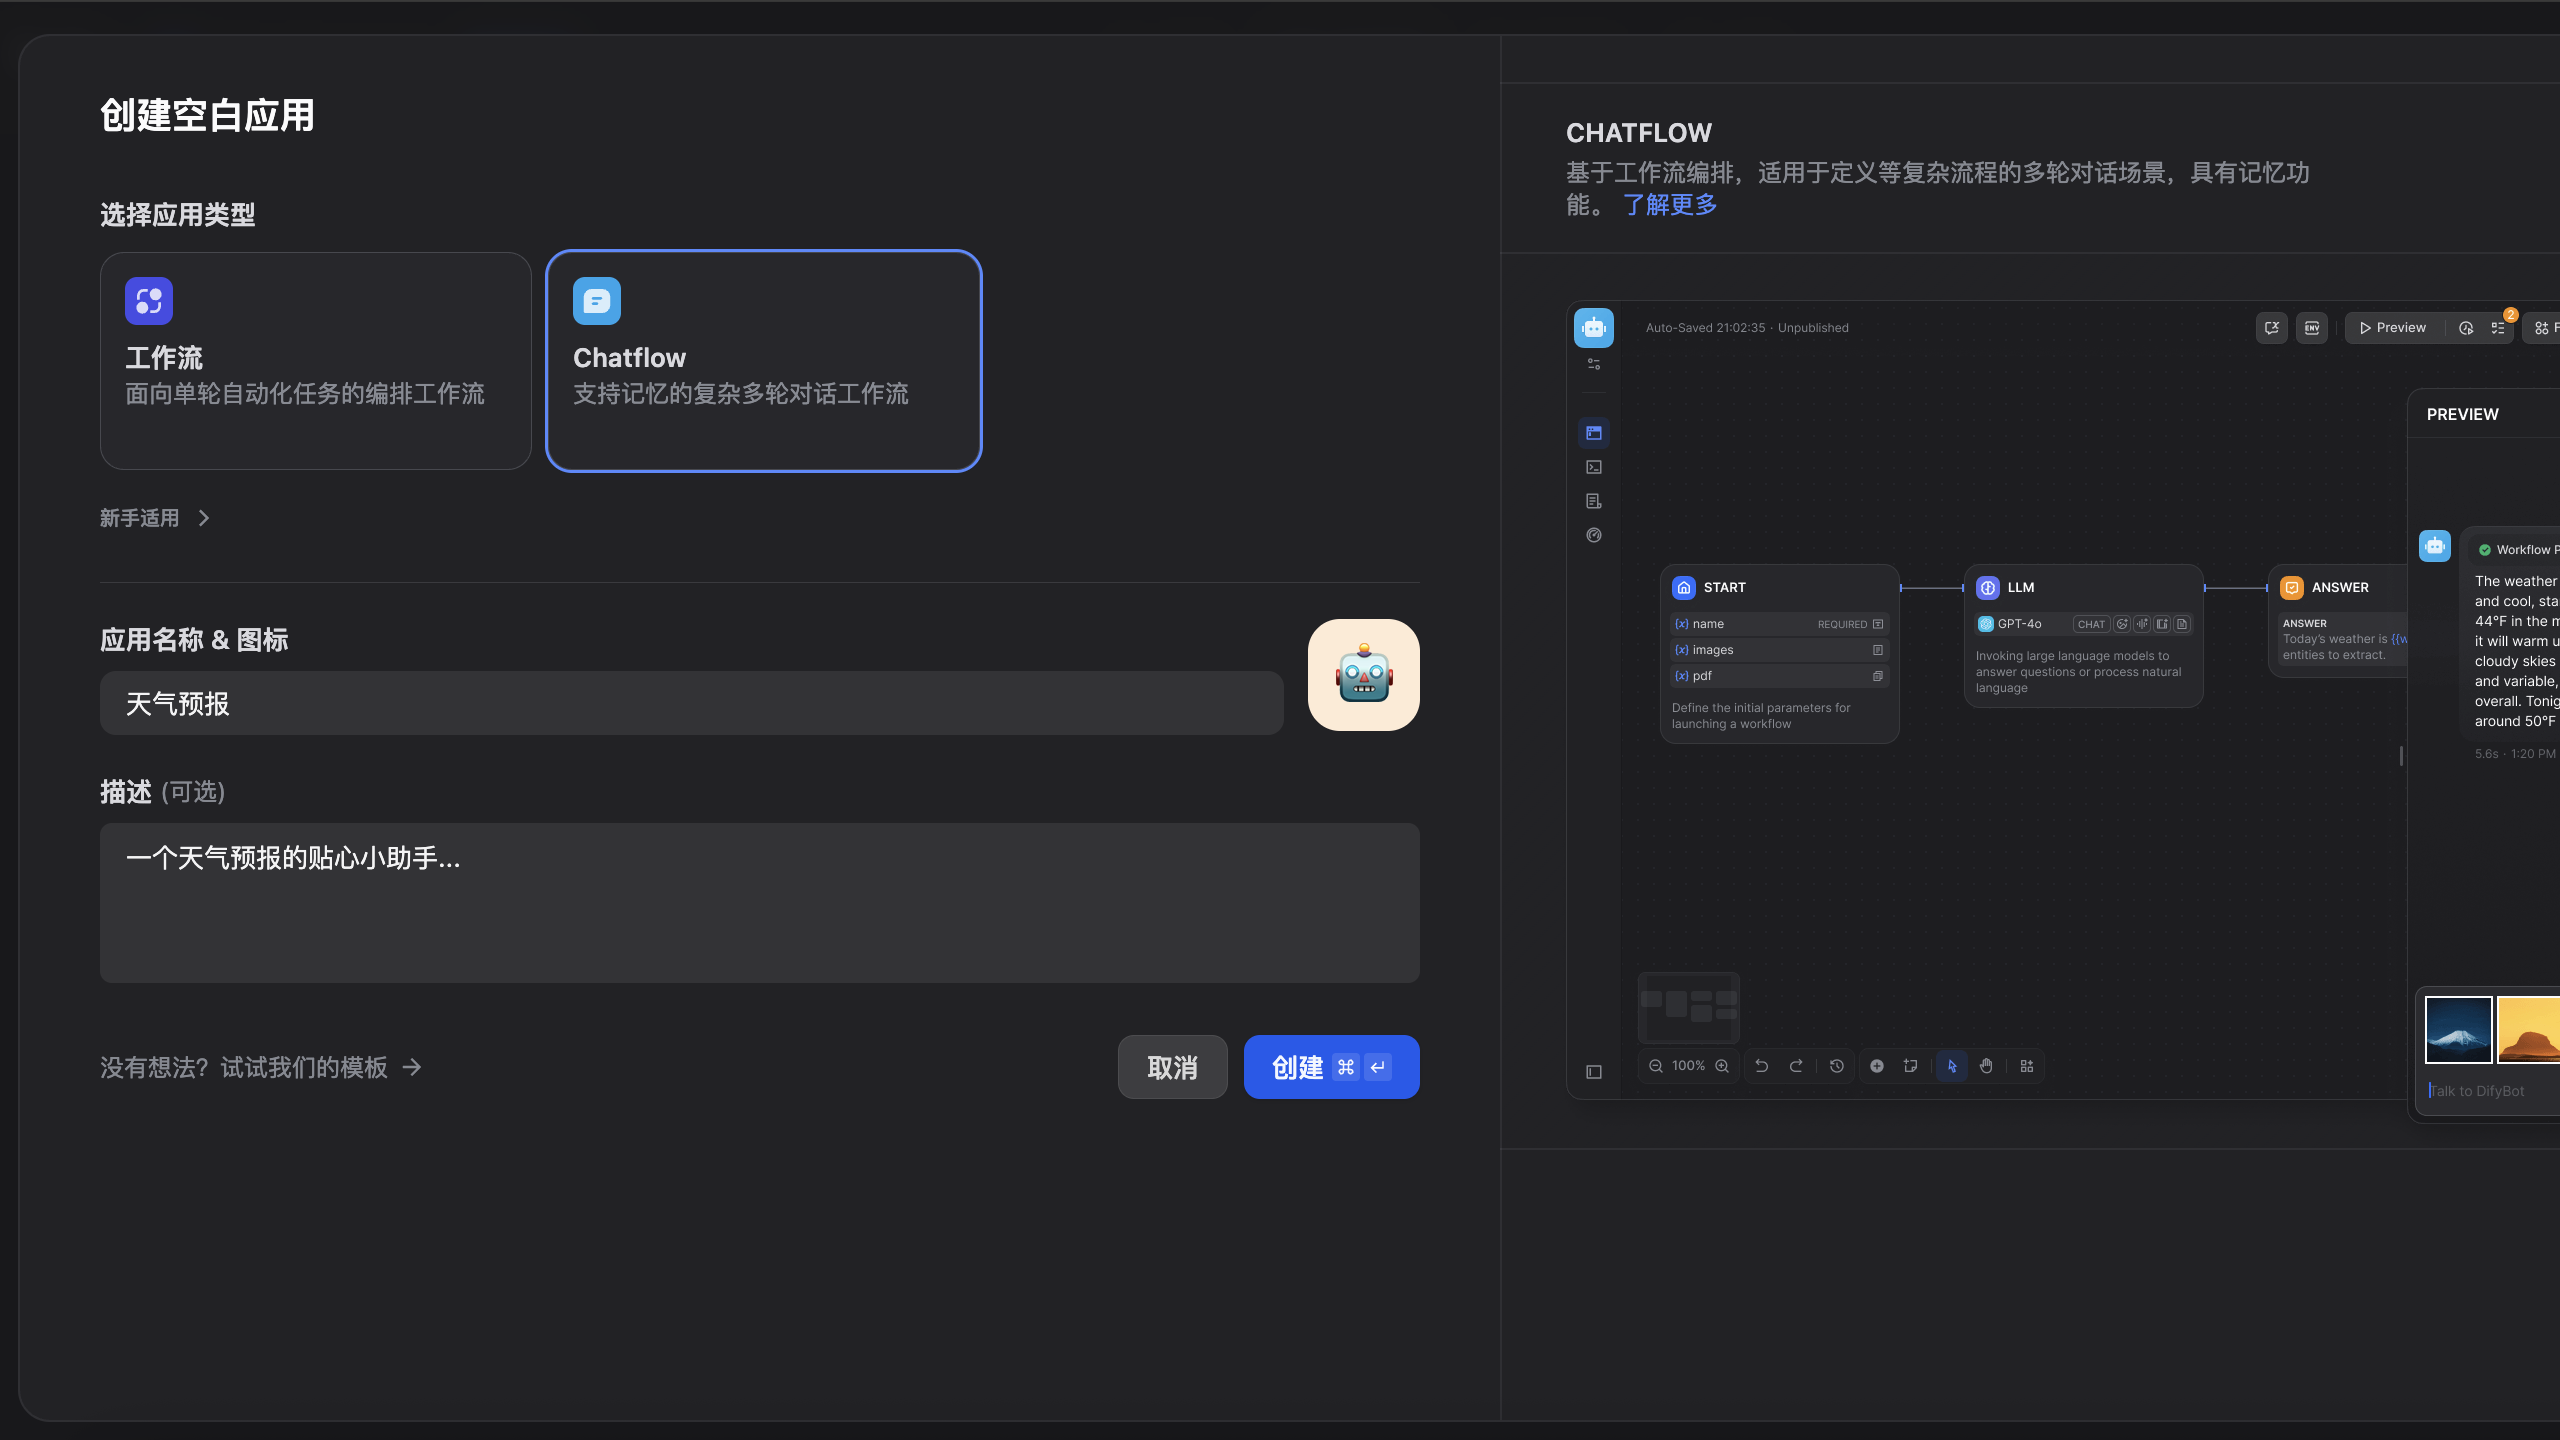
Task: Click the settings sliders icon under app icon
Action: click(x=1594, y=364)
